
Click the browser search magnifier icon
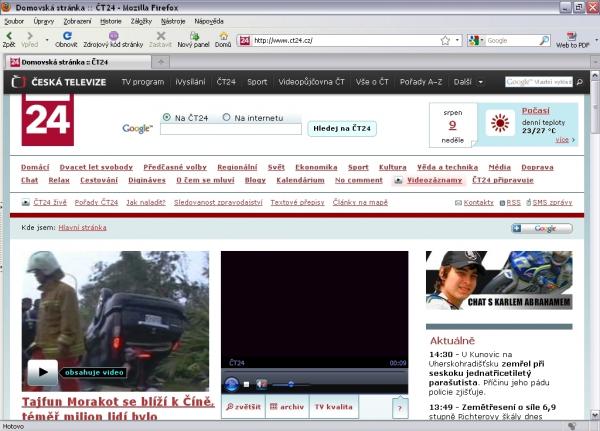pyautogui.click(x=545, y=41)
